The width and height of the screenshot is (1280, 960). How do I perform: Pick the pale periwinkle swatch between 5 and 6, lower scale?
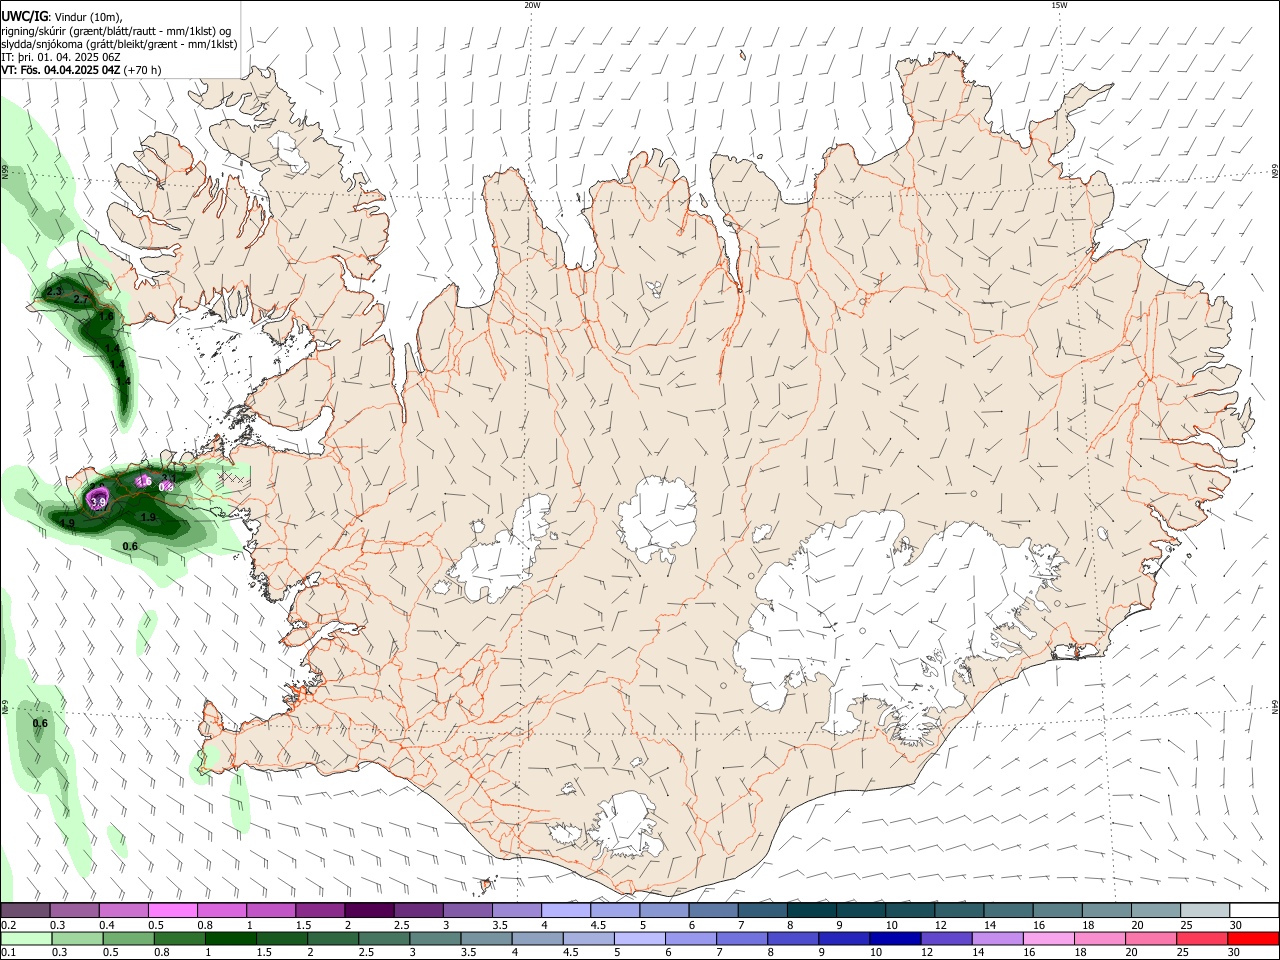tap(638, 939)
